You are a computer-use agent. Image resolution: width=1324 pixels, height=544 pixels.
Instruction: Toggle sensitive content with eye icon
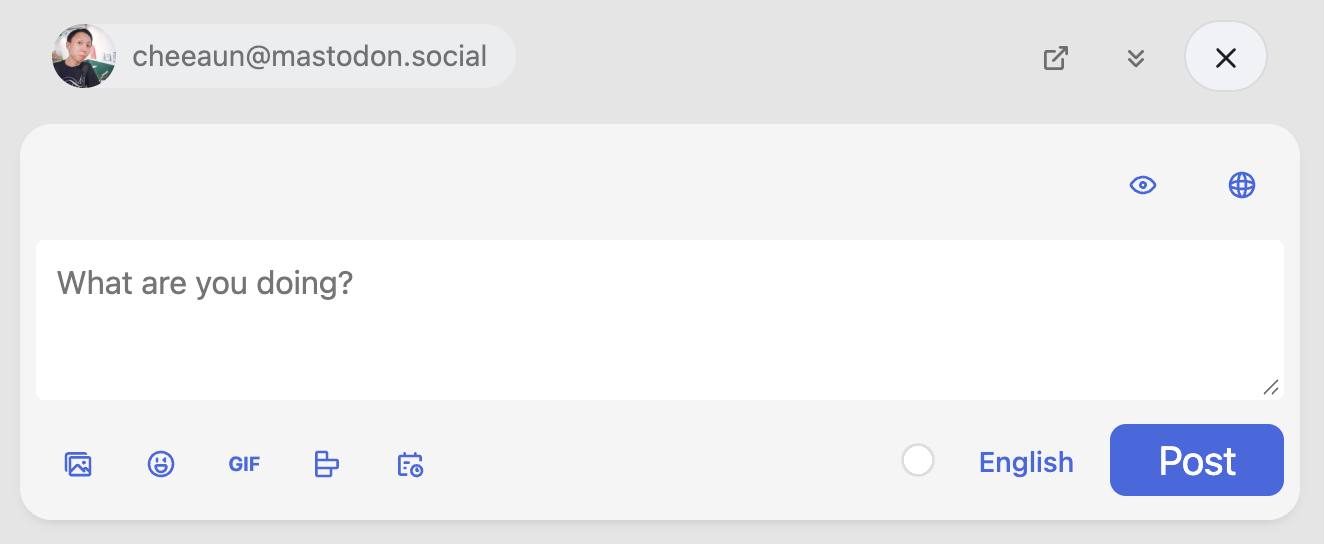[1143, 185]
